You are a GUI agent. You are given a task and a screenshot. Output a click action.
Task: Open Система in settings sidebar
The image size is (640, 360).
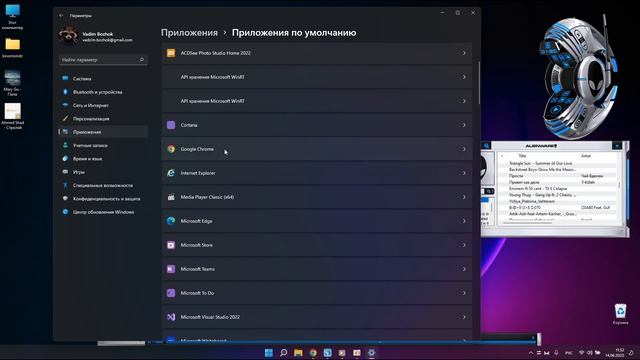pos(103,78)
